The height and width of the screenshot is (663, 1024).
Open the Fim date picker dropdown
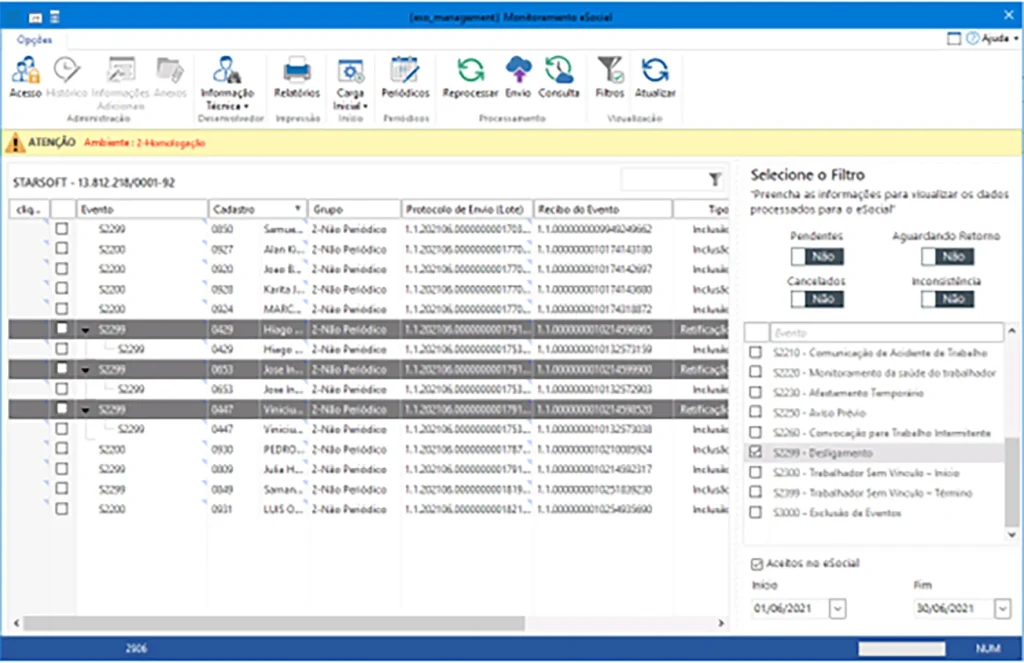1002,608
